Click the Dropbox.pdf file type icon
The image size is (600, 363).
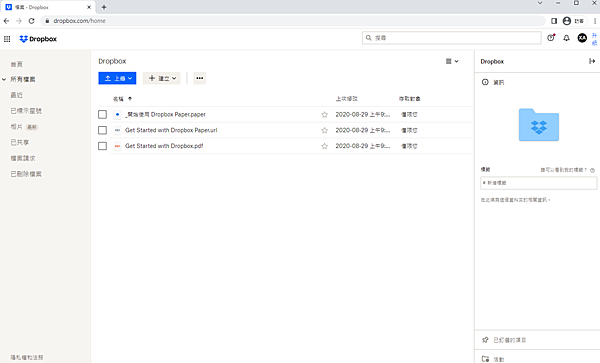117,146
